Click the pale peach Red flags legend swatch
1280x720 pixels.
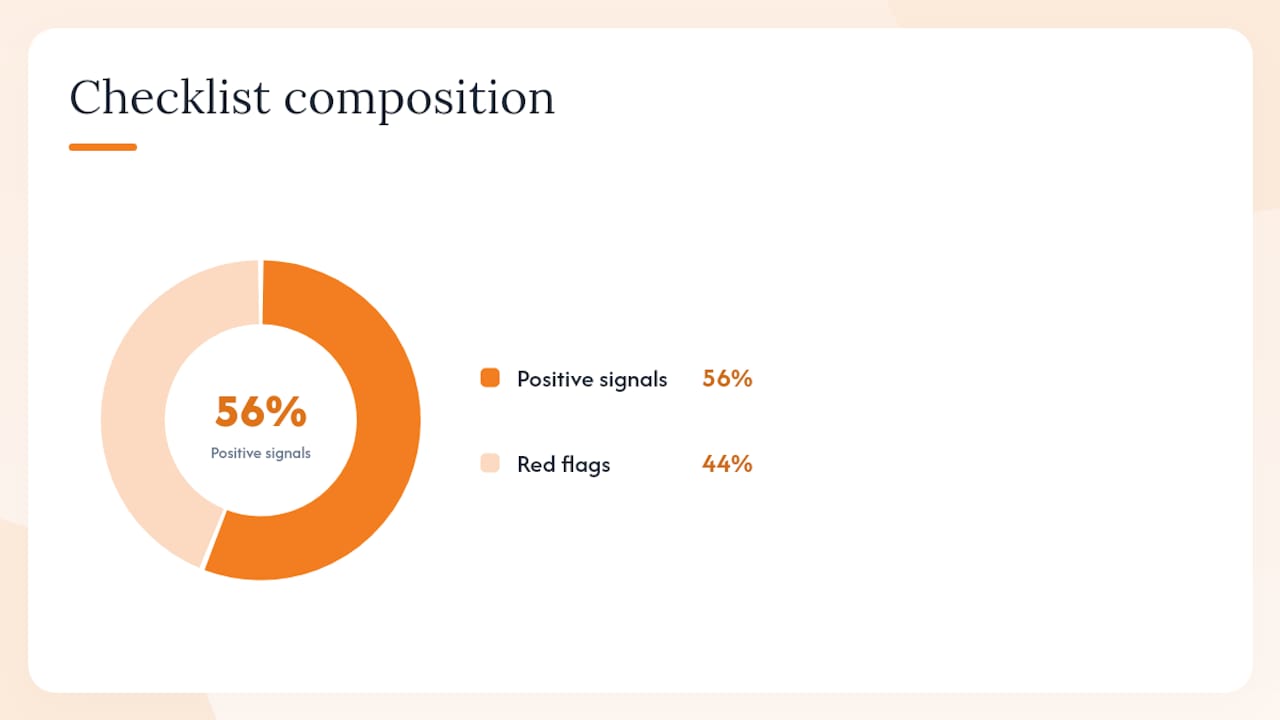[x=490, y=463]
